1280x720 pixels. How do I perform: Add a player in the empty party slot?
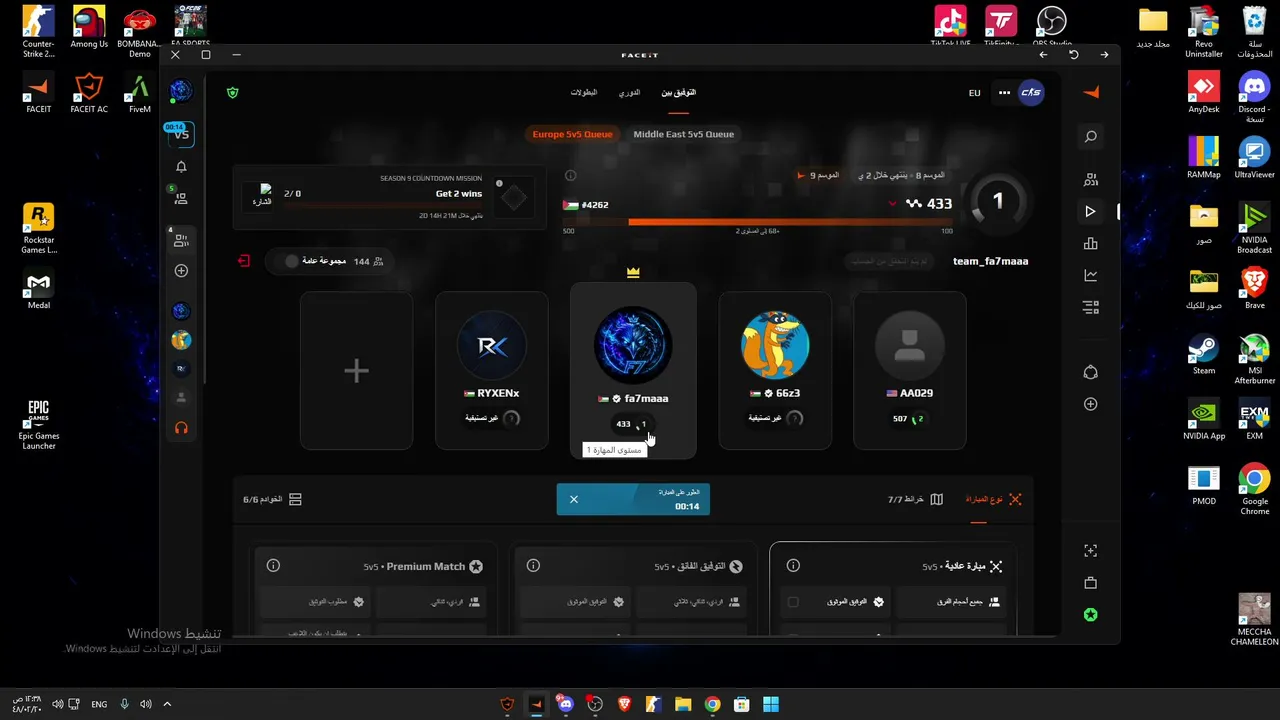coord(356,370)
